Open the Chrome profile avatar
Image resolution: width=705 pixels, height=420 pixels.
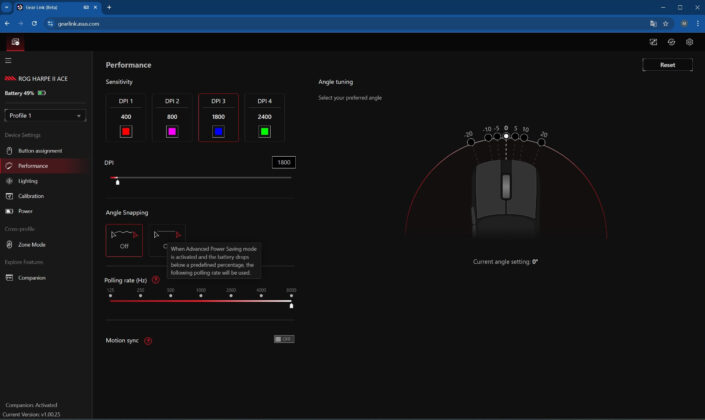[x=684, y=23]
